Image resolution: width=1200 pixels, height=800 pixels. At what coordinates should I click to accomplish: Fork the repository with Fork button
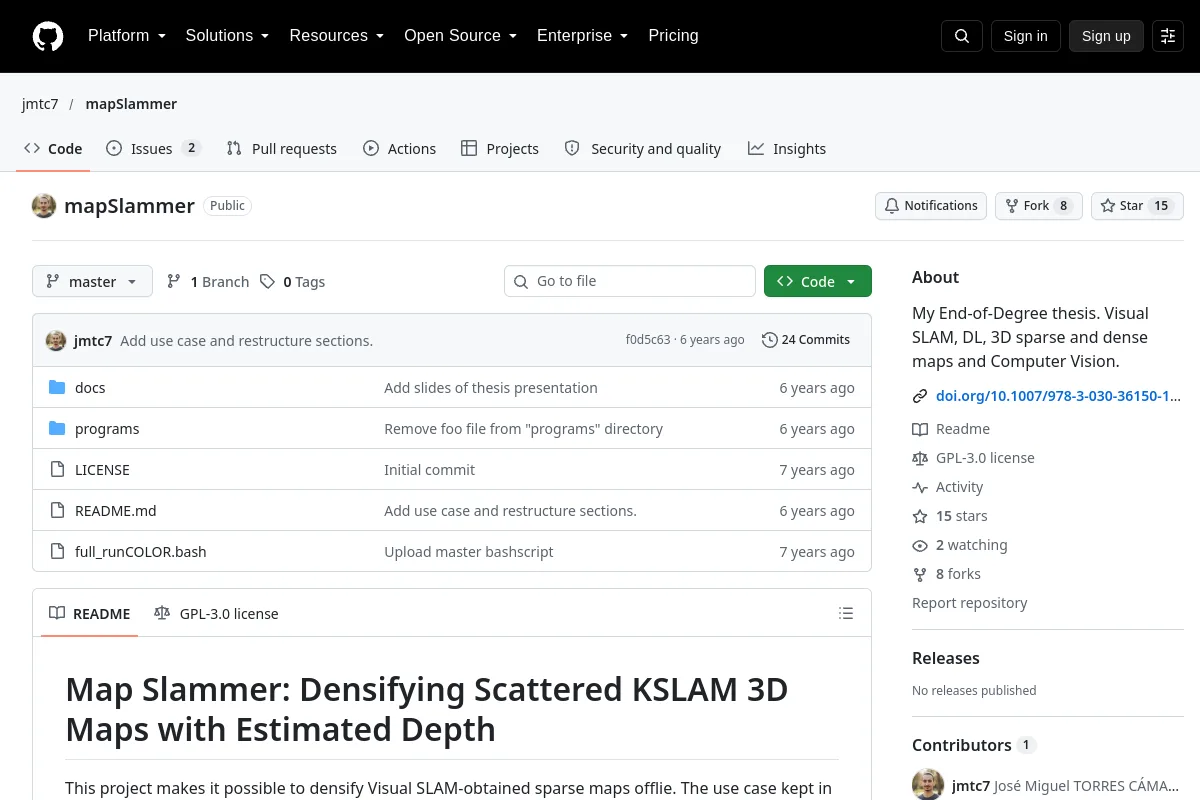(x=1038, y=206)
